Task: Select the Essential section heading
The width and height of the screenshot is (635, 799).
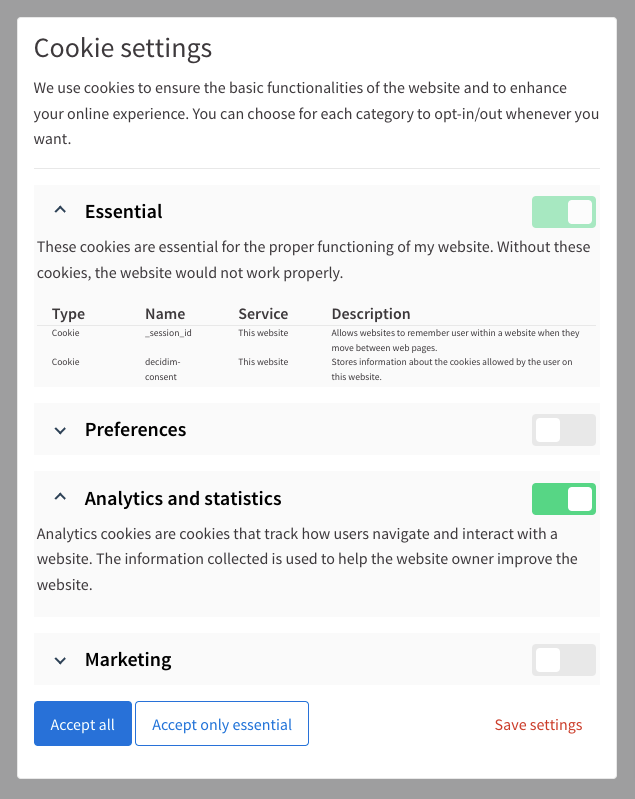Action: (x=123, y=211)
